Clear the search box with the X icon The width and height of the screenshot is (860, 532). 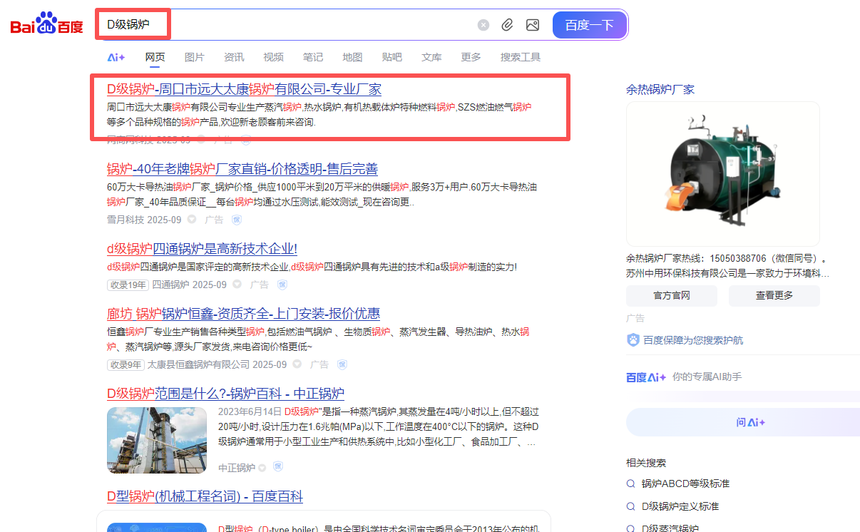point(483,25)
